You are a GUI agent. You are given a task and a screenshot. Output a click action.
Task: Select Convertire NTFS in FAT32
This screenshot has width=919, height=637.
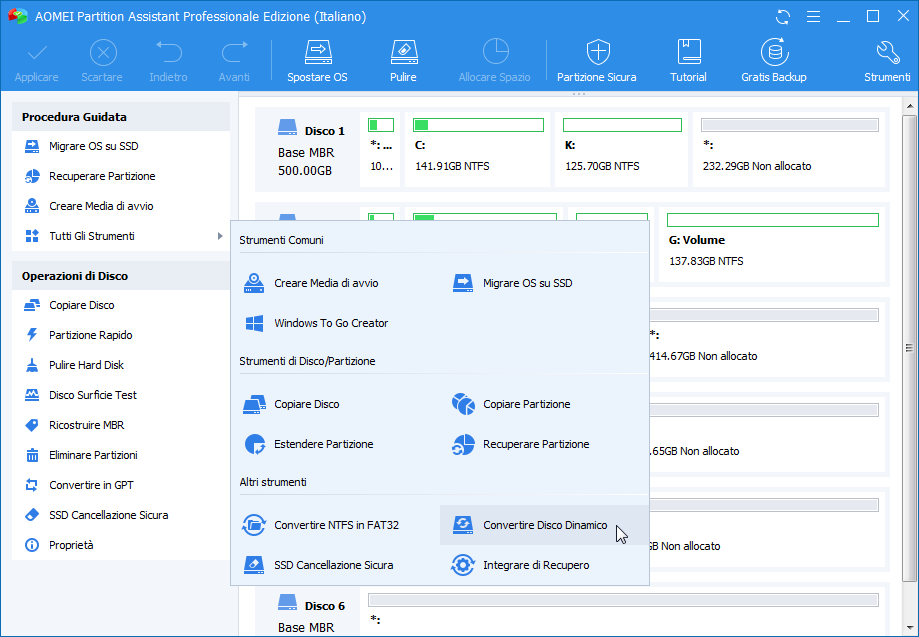[x=321, y=525]
